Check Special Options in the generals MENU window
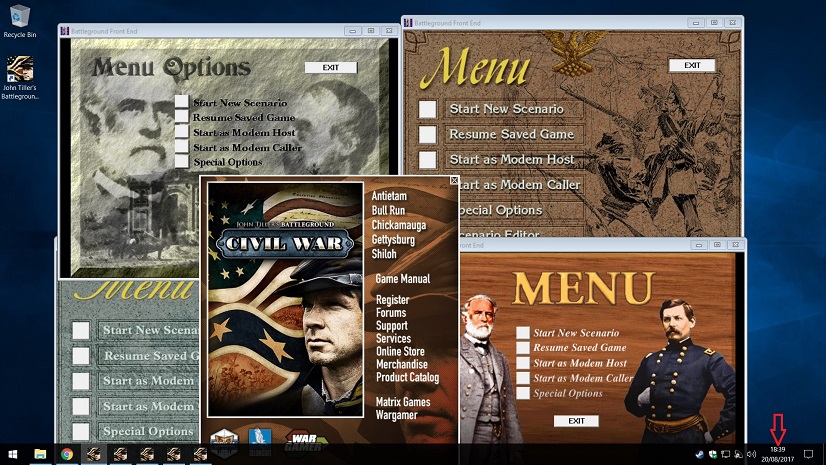 pos(523,393)
